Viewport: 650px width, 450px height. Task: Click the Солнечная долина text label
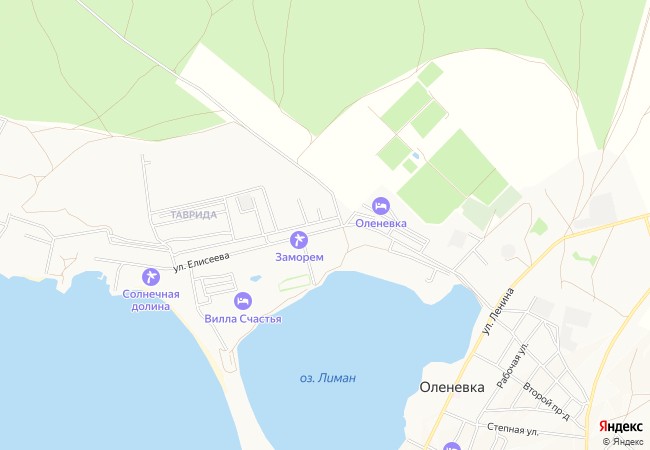151,300
